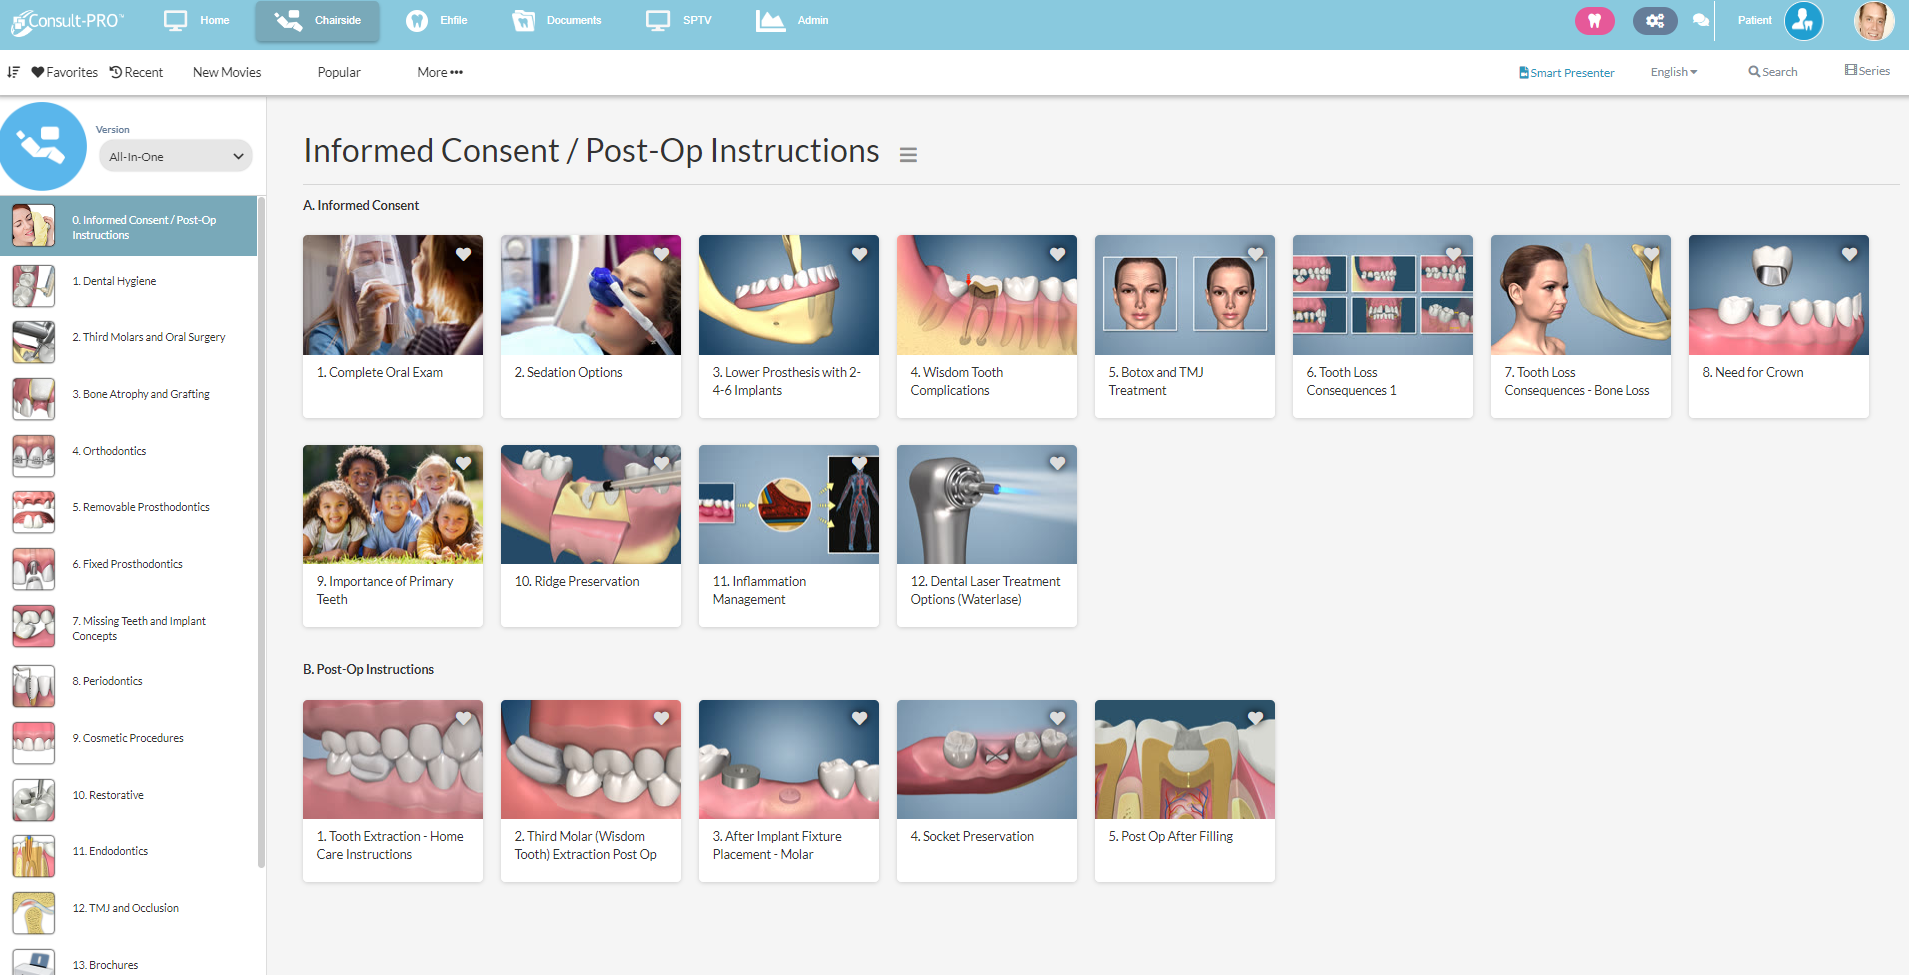
Task: Open the Chairside section in the navigation bar
Action: tap(317, 20)
